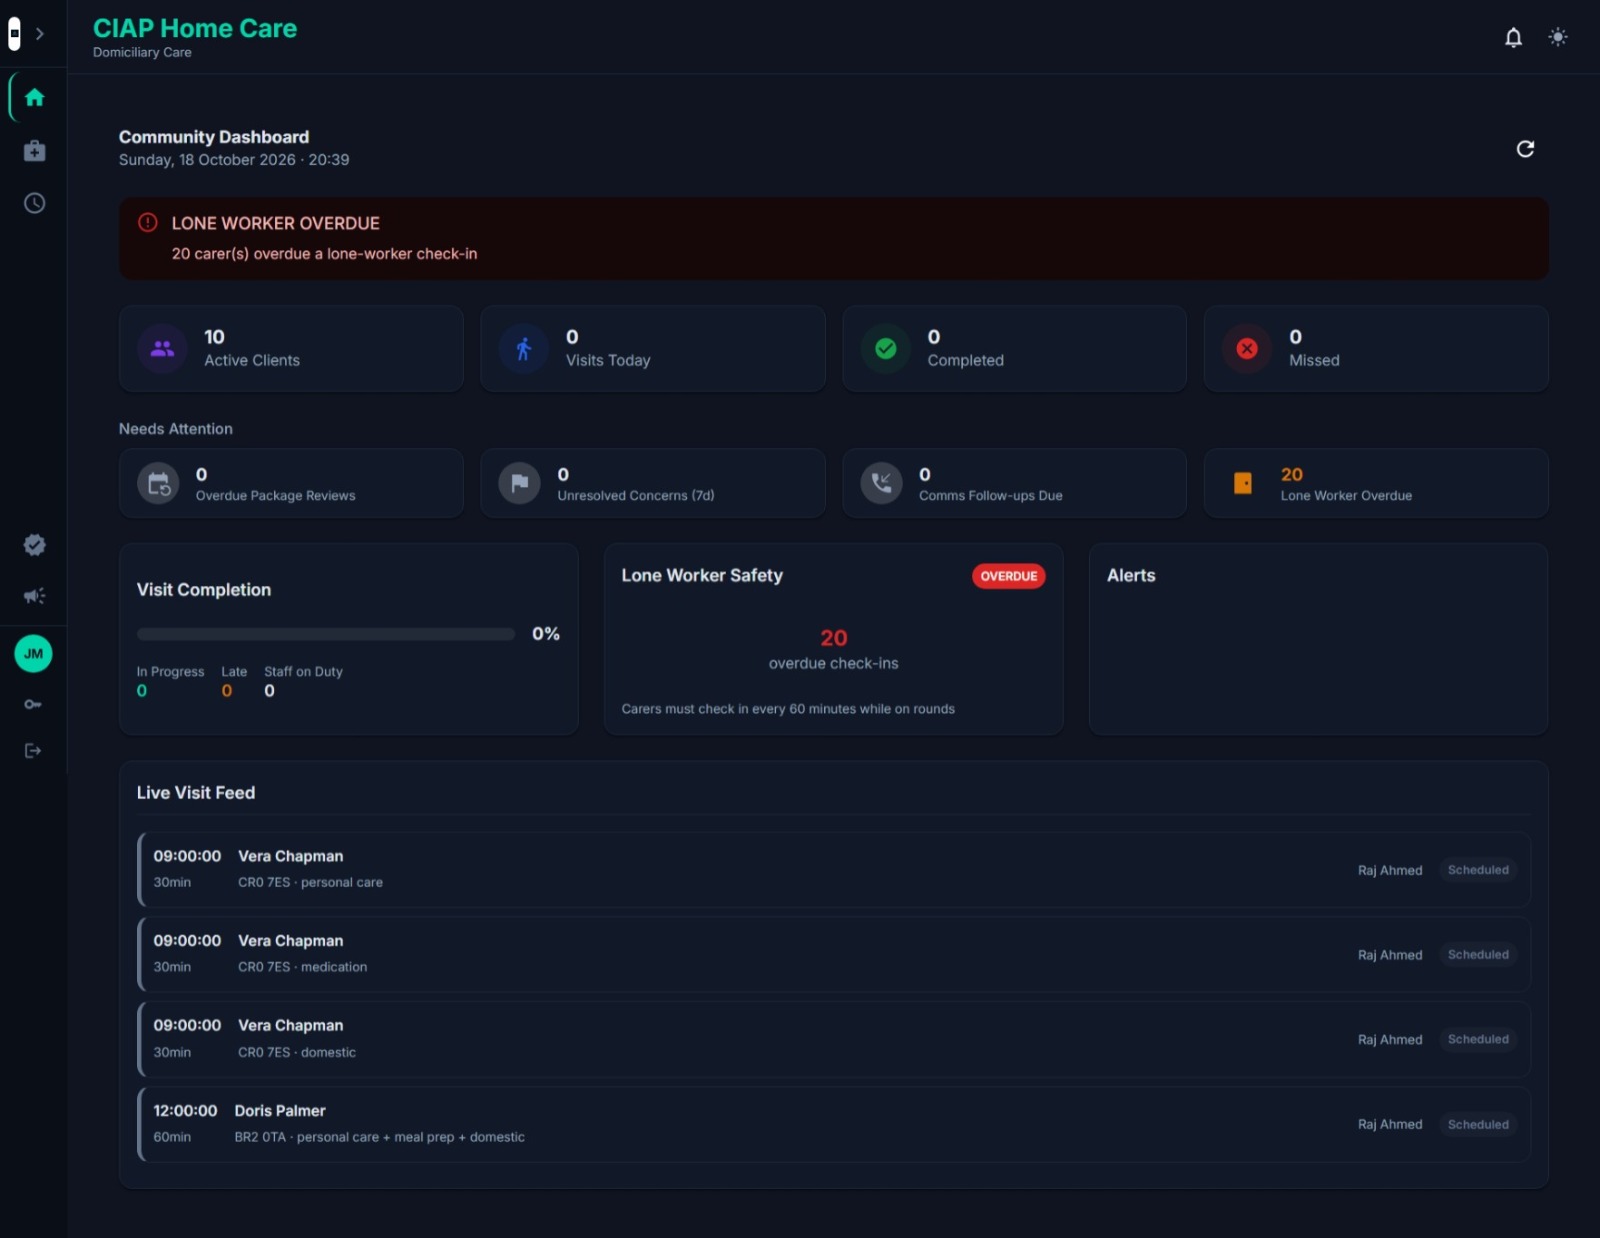
Task: Click the Lone Worker Overdue alert warning icon
Action: (148, 223)
